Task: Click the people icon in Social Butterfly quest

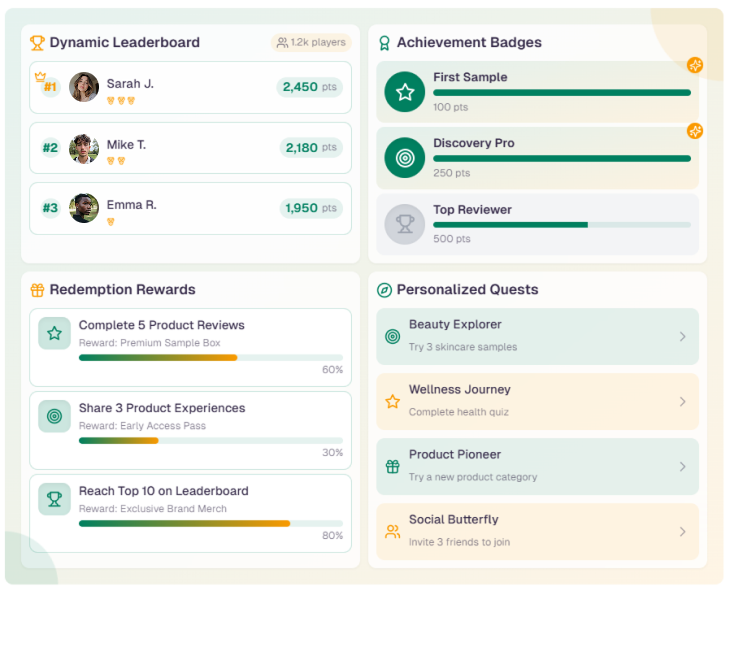Action: click(x=392, y=532)
